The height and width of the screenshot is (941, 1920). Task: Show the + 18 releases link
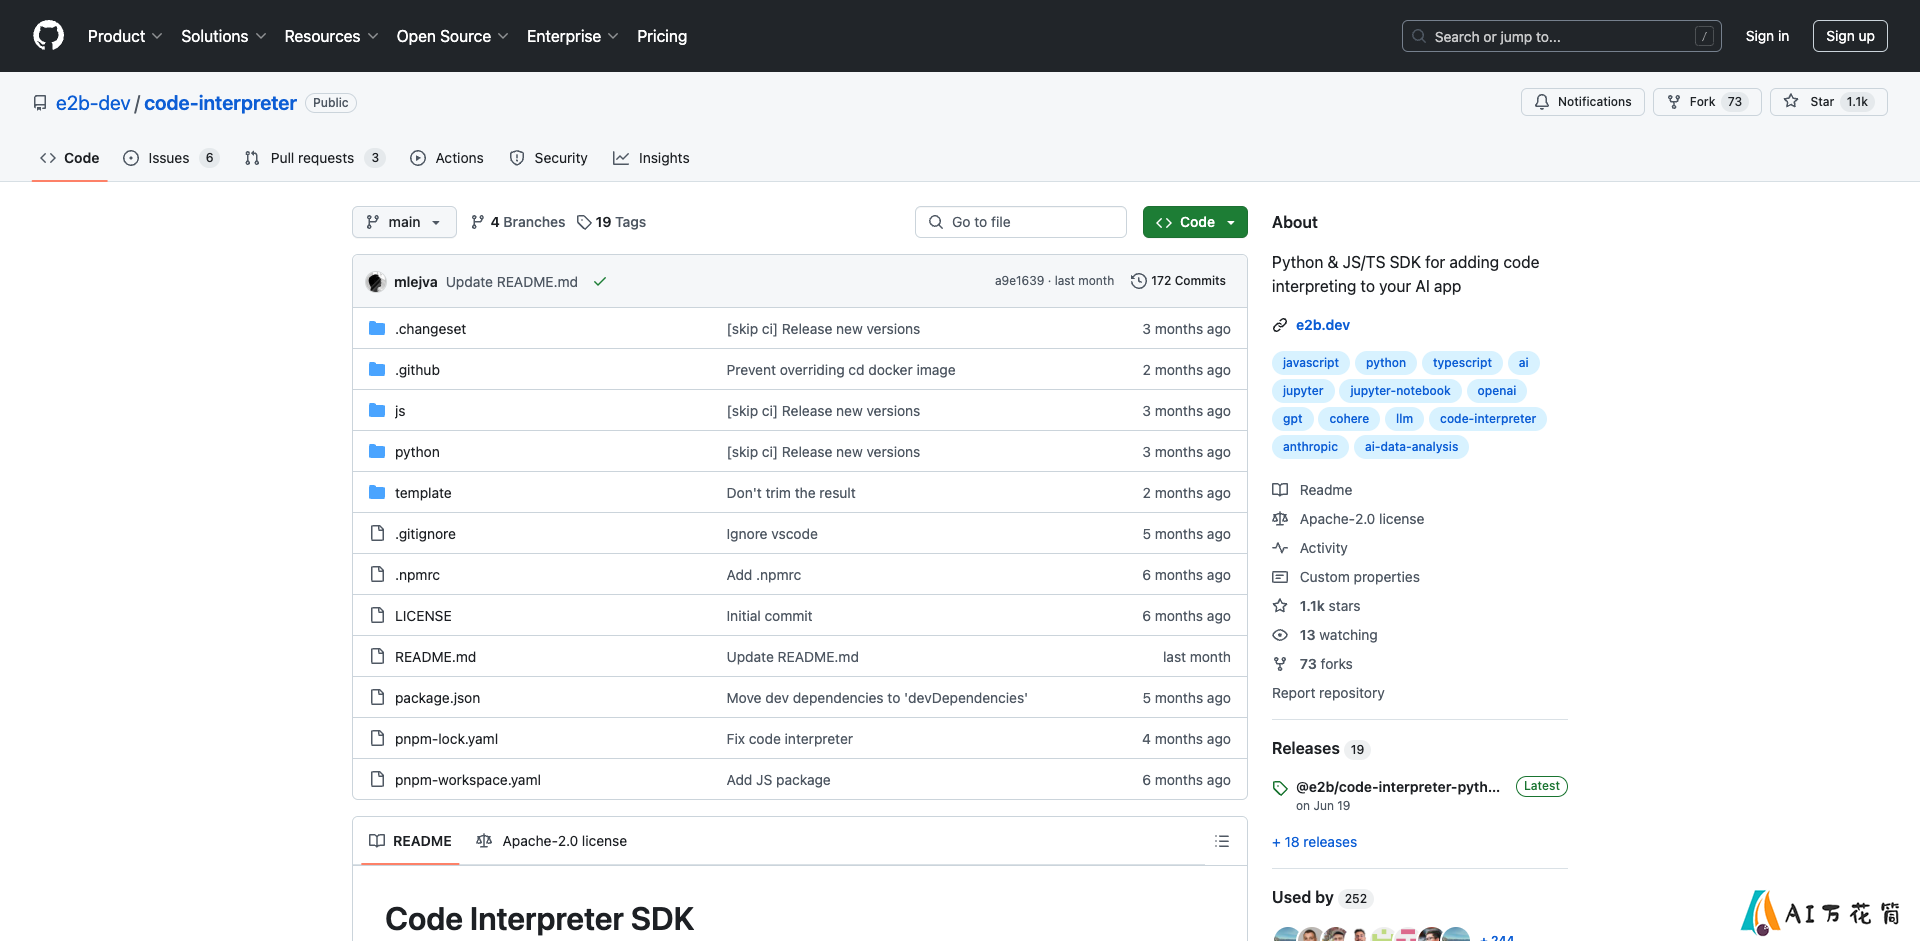coord(1314,842)
